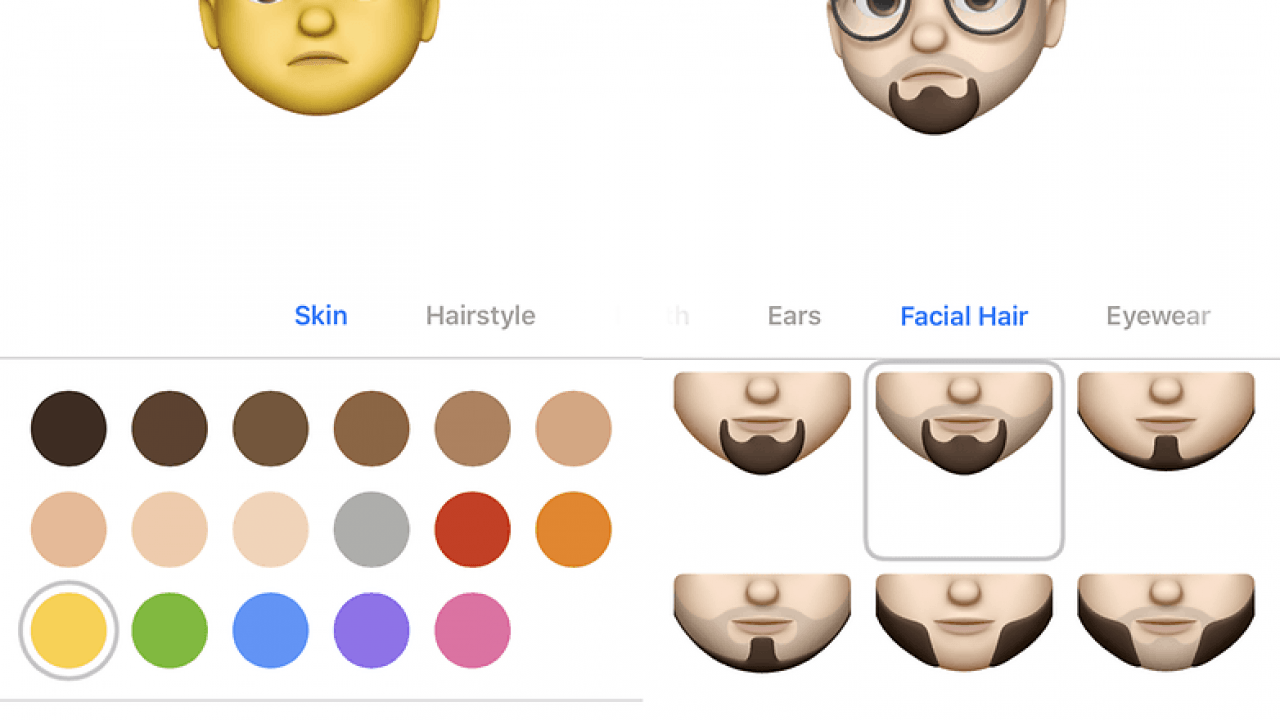Choose the purple skin color swatch

[372, 630]
